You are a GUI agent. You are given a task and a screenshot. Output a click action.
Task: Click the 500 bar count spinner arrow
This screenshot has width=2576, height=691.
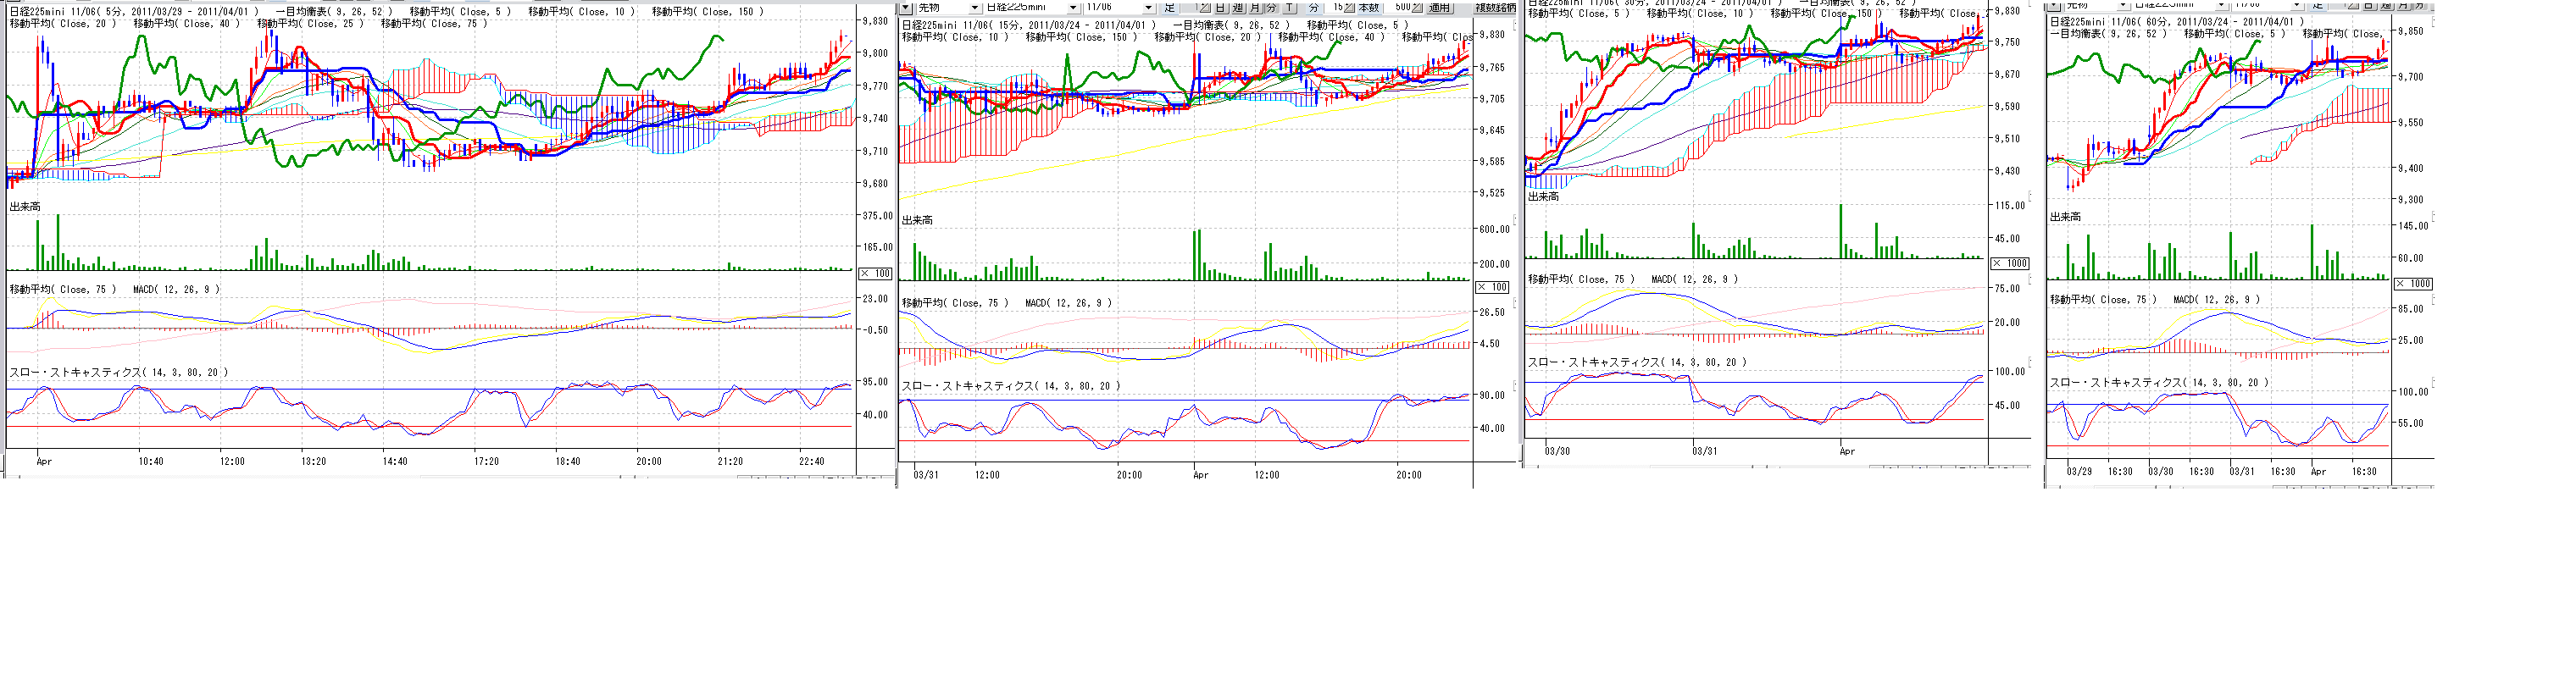click(1417, 7)
